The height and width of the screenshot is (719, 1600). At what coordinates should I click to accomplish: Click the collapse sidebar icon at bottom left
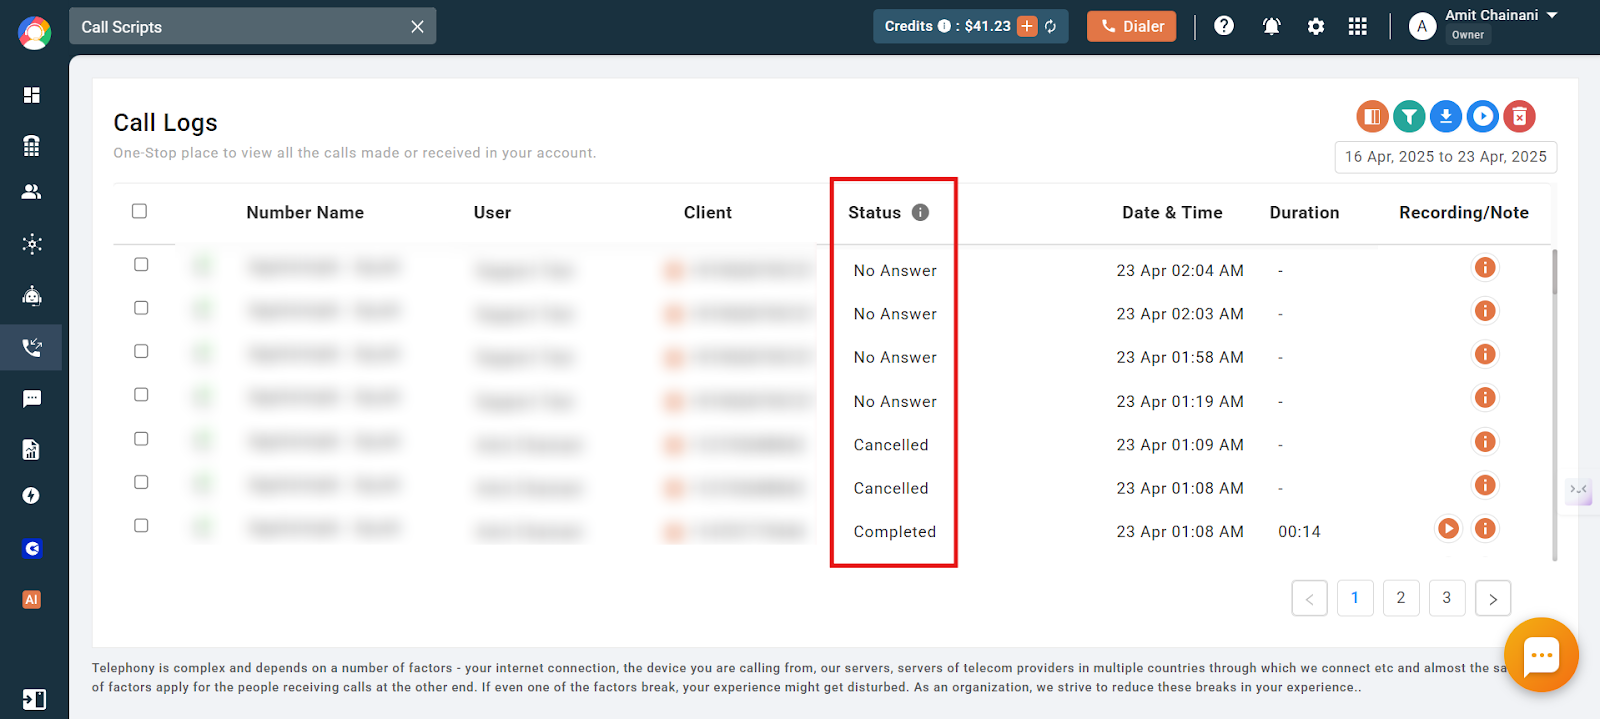[x=34, y=700]
